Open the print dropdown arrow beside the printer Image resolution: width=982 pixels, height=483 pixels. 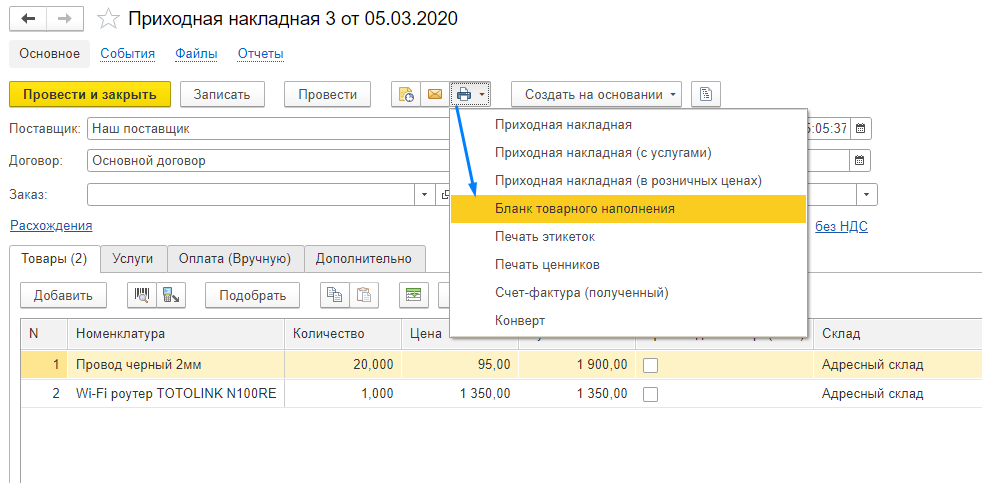(483, 95)
